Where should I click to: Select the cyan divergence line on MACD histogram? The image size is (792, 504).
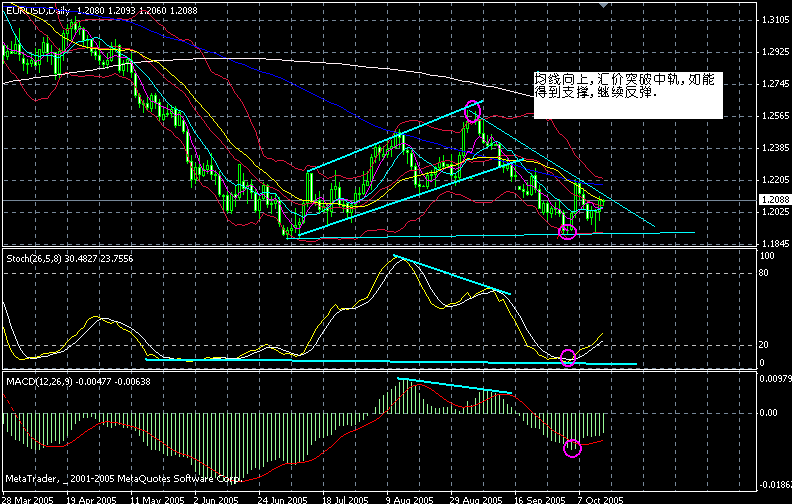coord(455,386)
